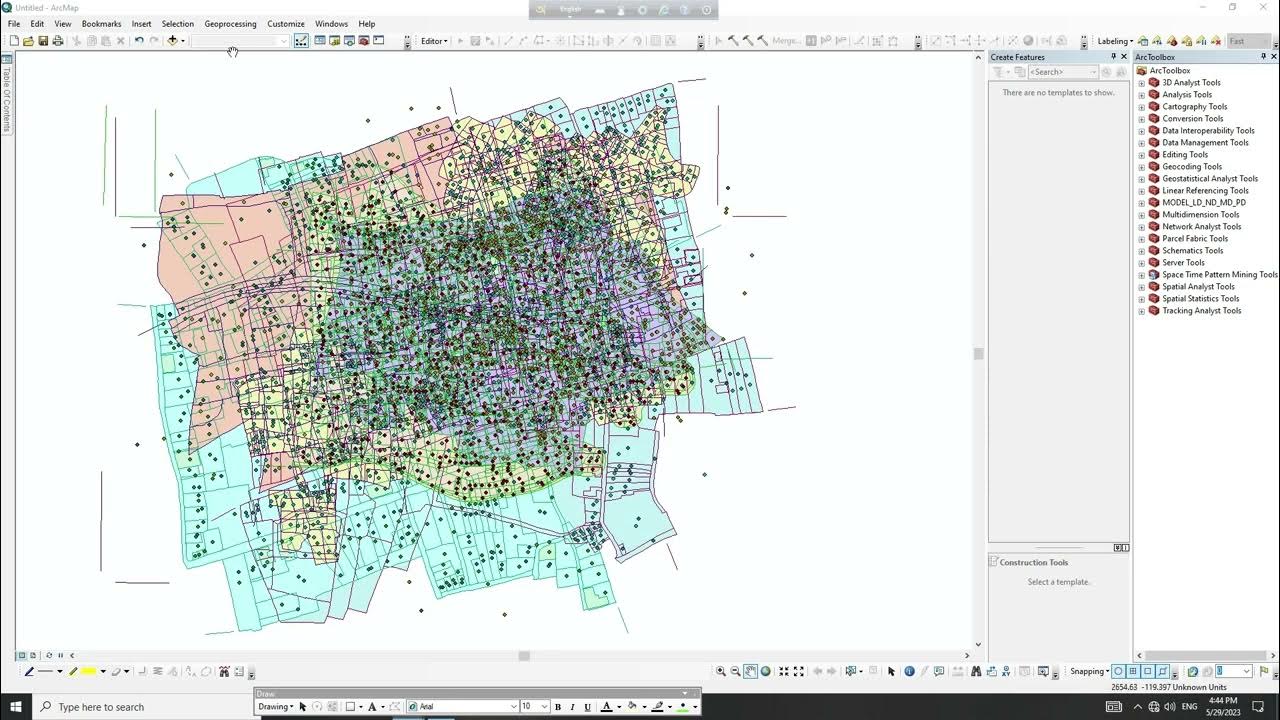1280x720 pixels.
Task: Select MODEL_LD_ND_MD_PD toolbox
Action: (x=1204, y=203)
